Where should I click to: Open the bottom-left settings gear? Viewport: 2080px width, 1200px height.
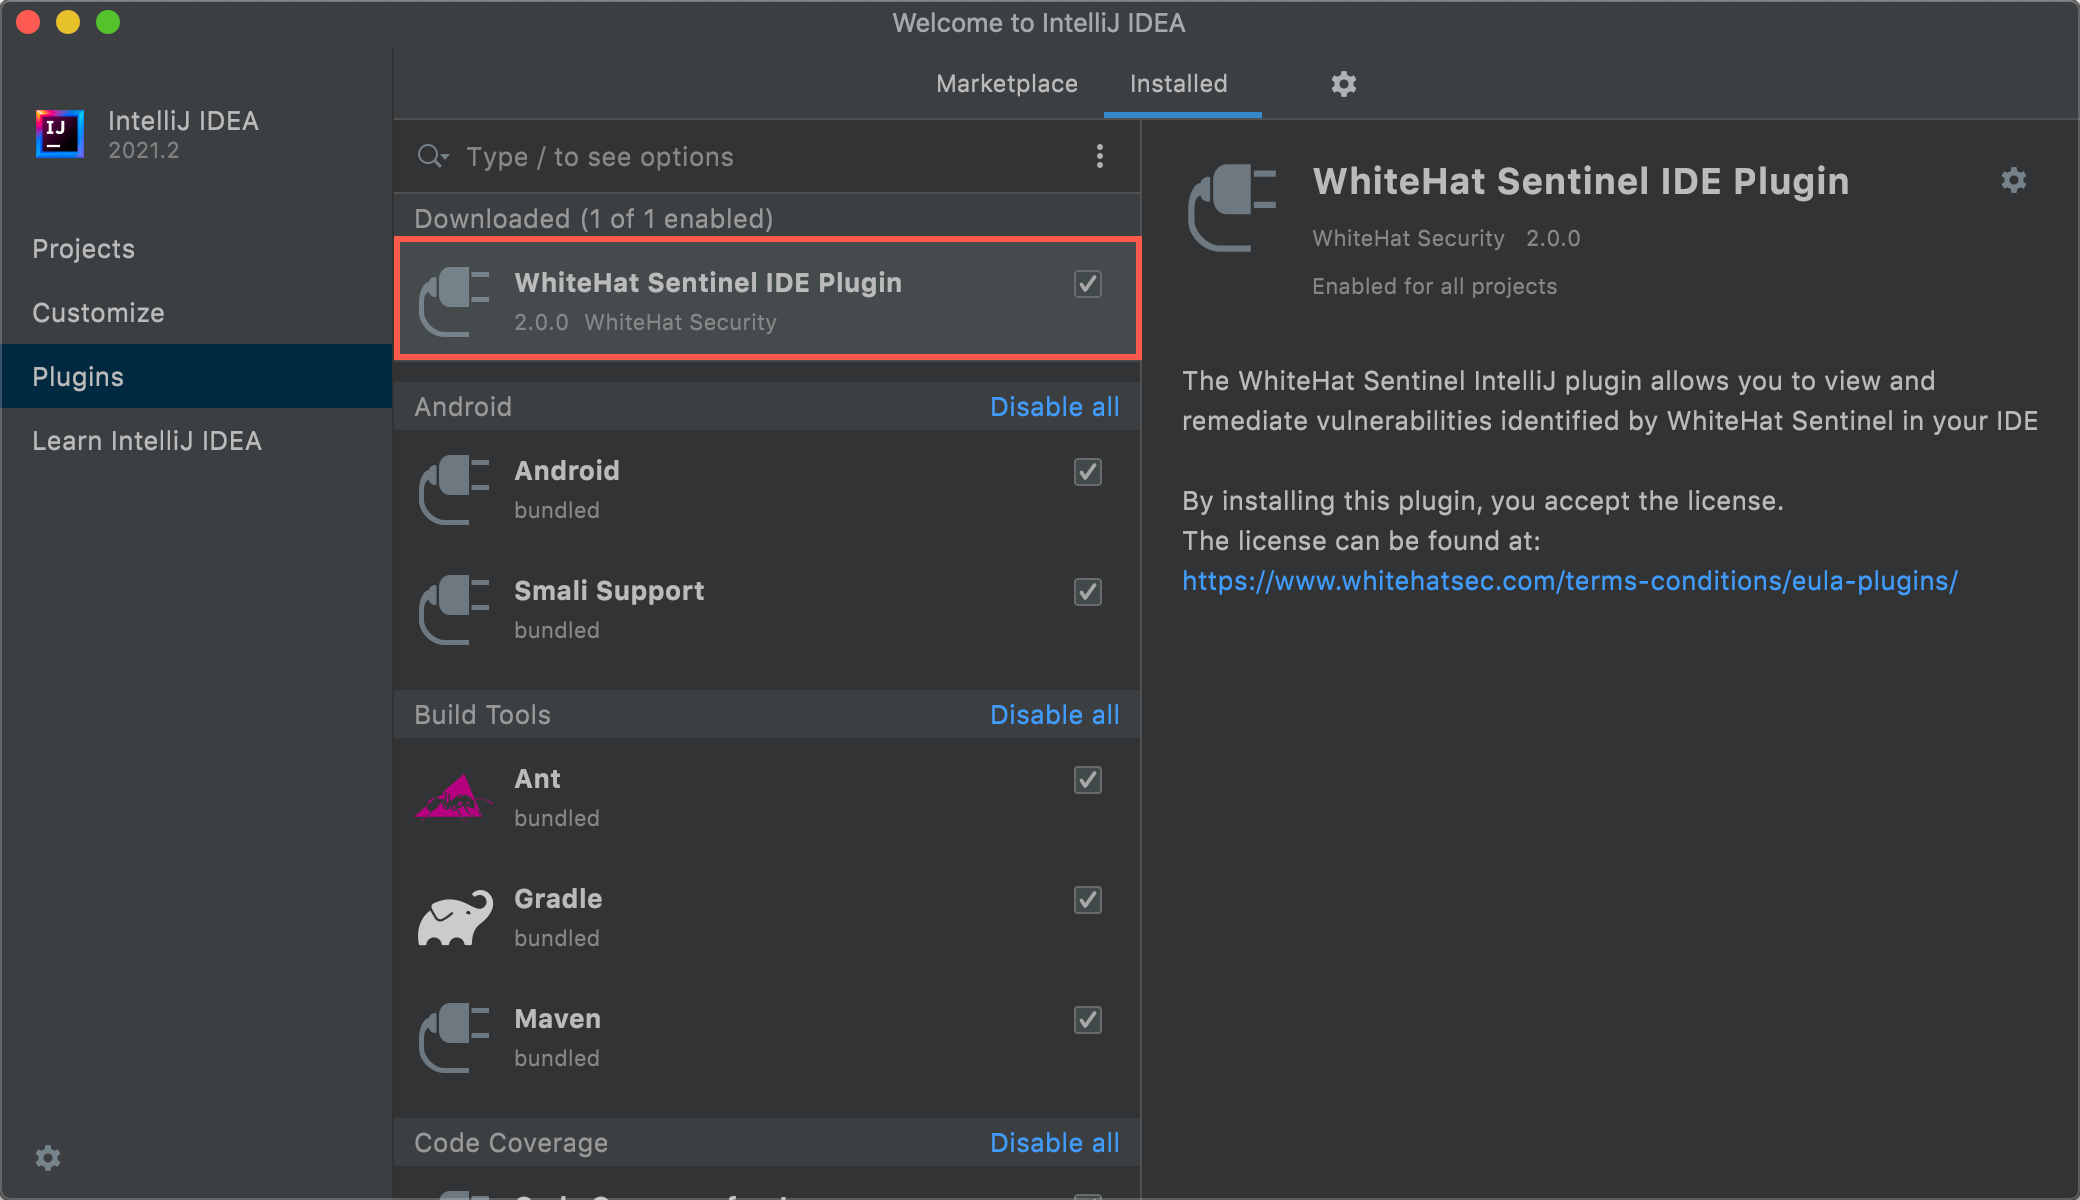pos(48,1158)
